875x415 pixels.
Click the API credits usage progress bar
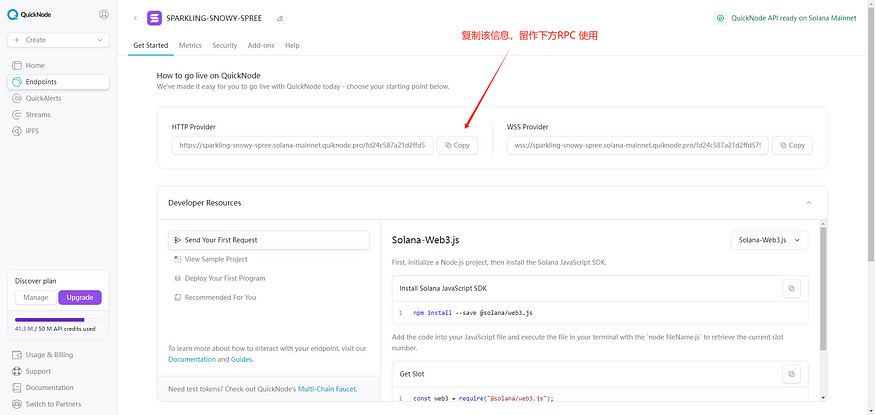[x=58, y=320]
